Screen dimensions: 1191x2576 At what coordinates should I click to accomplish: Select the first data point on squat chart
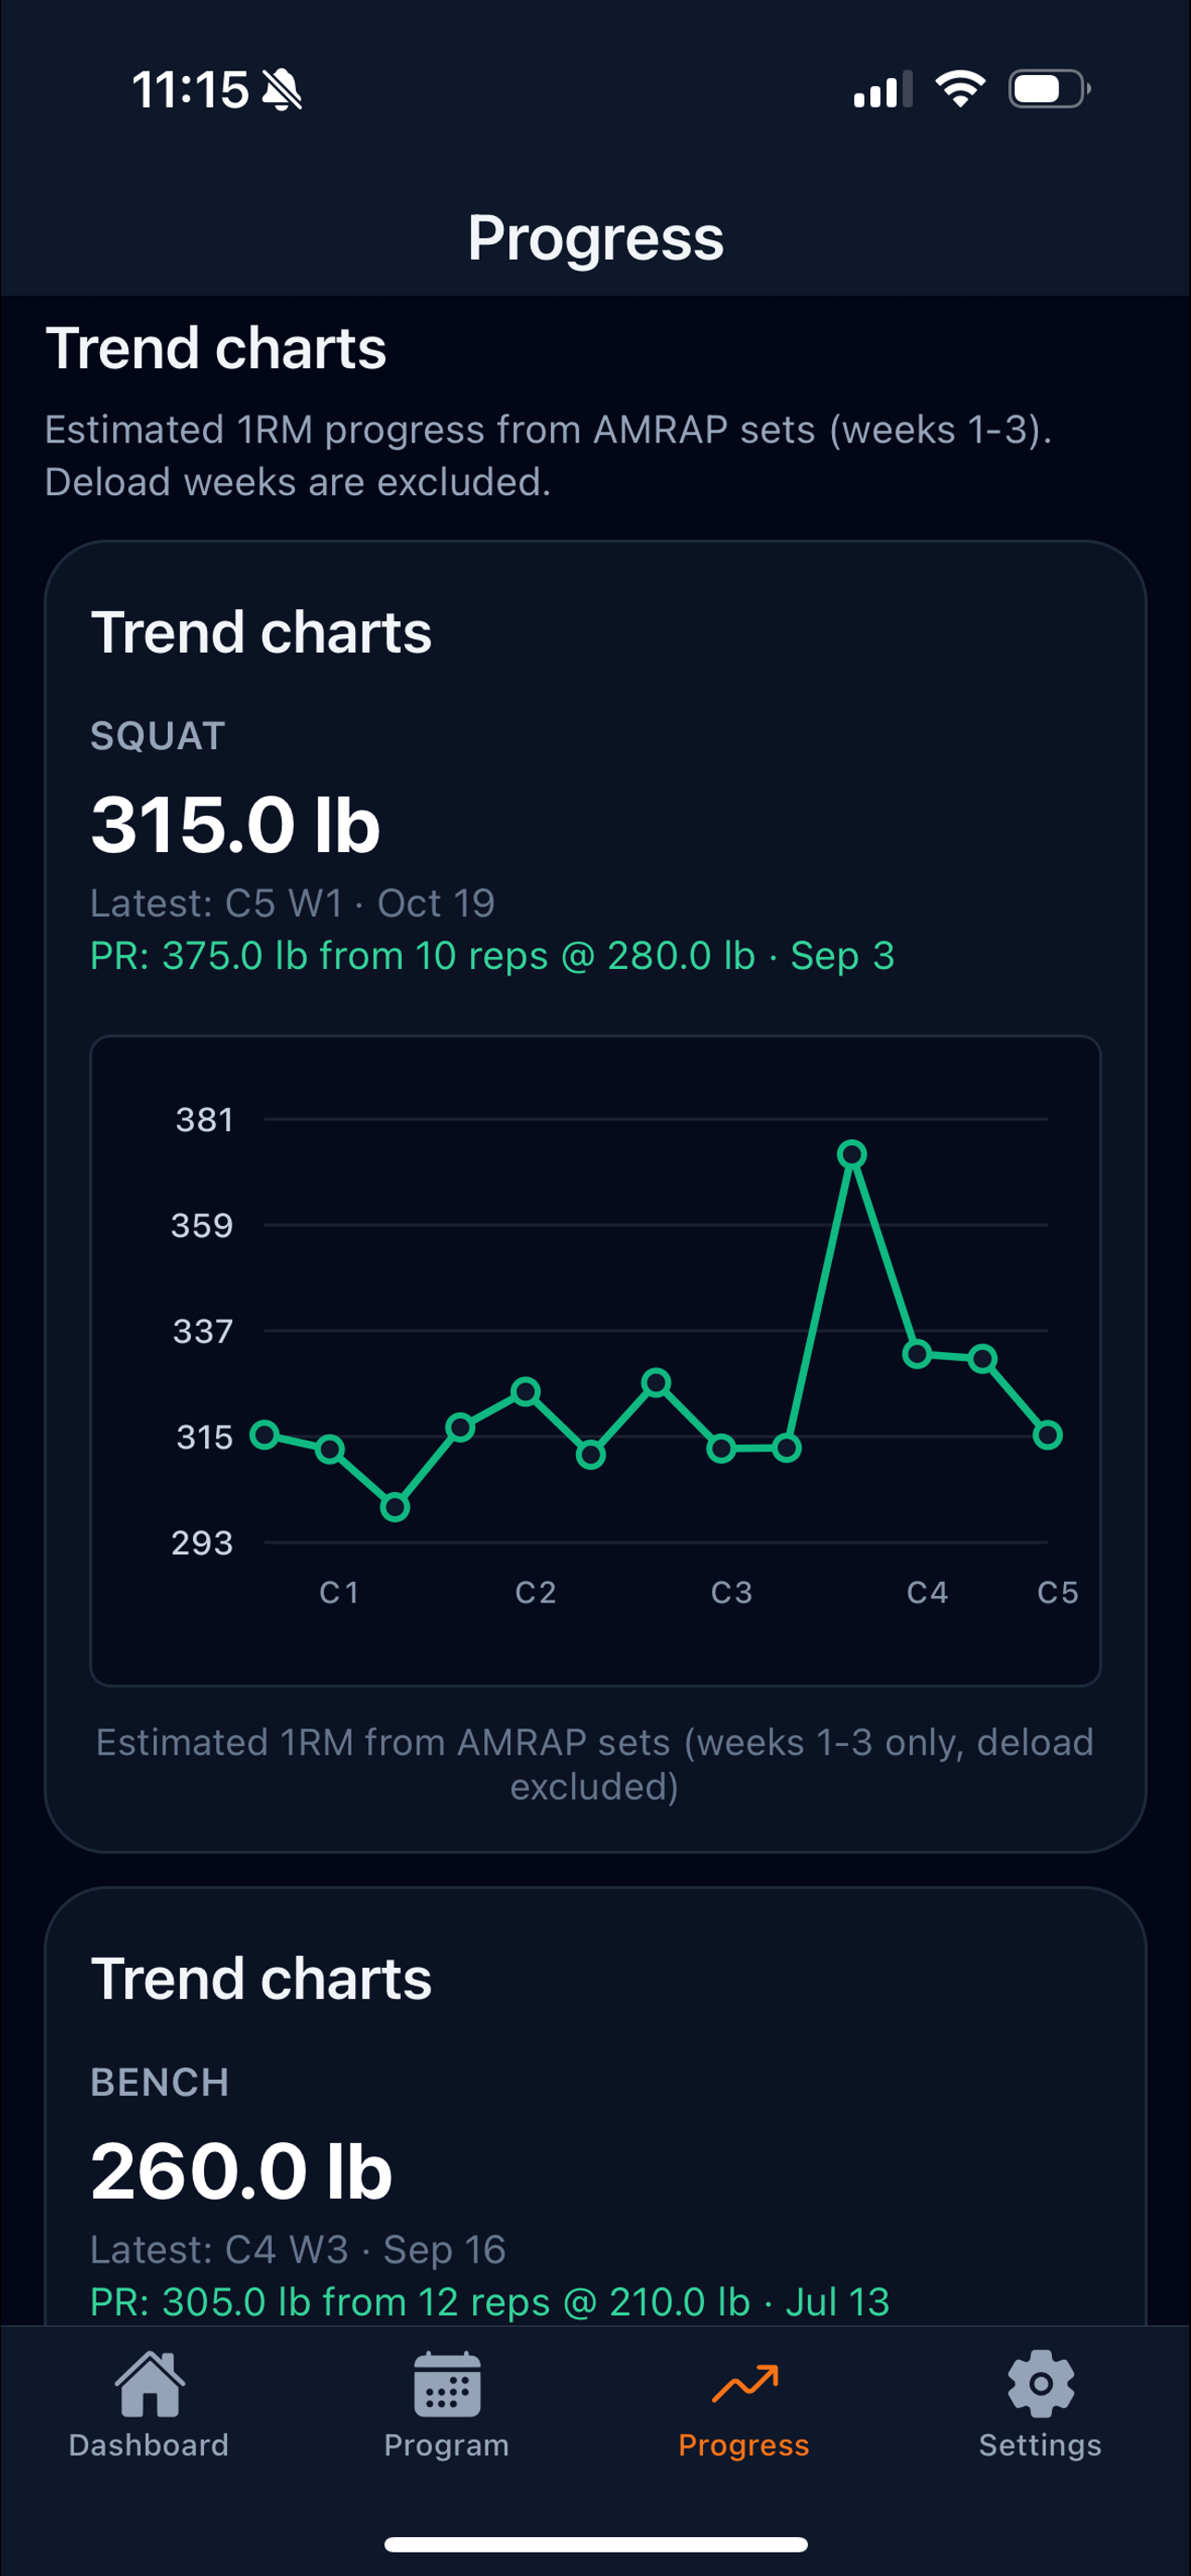pyautogui.click(x=264, y=1435)
